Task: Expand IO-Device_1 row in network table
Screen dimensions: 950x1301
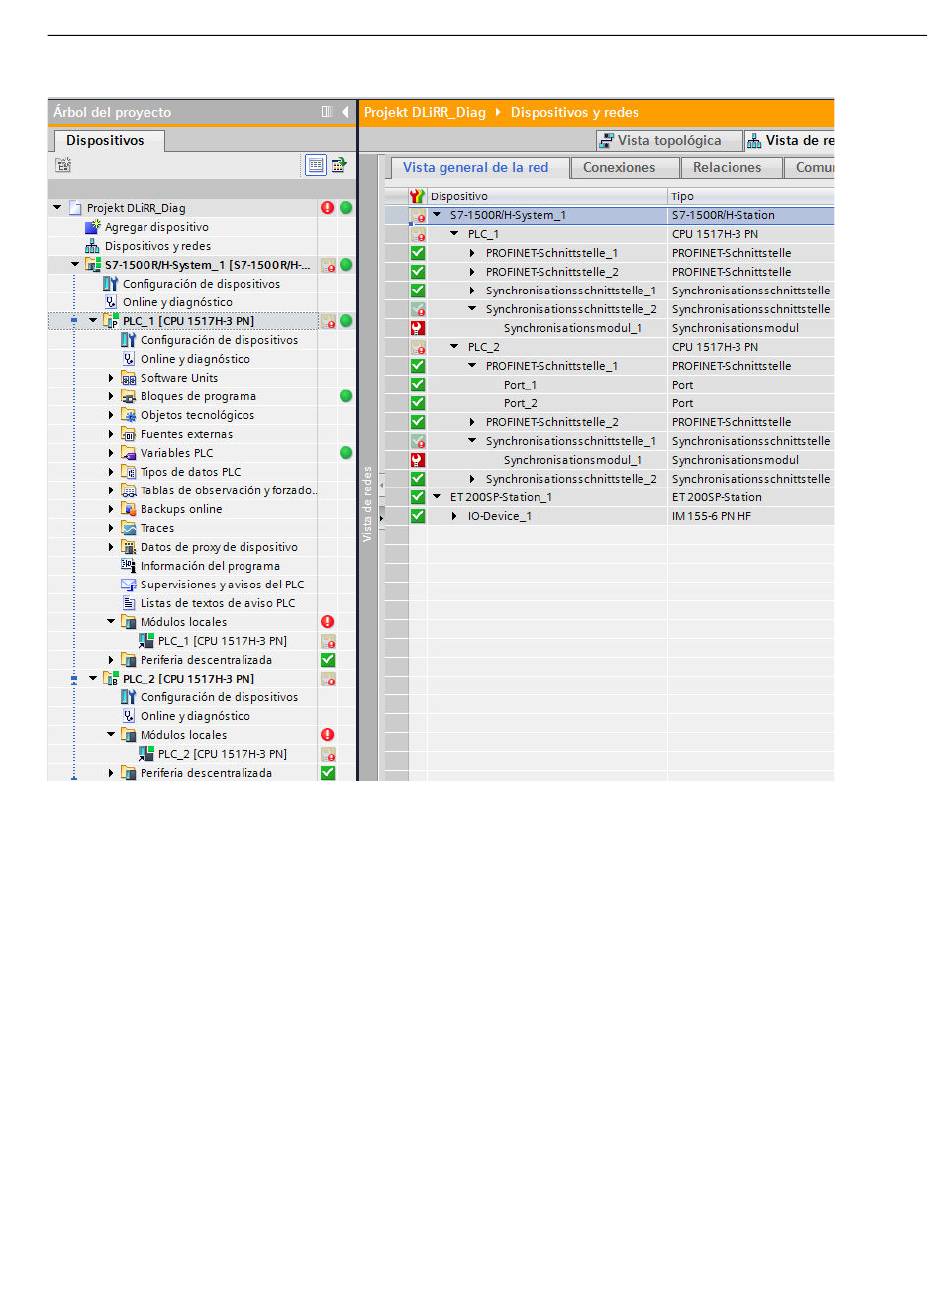Action: (454, 516)
